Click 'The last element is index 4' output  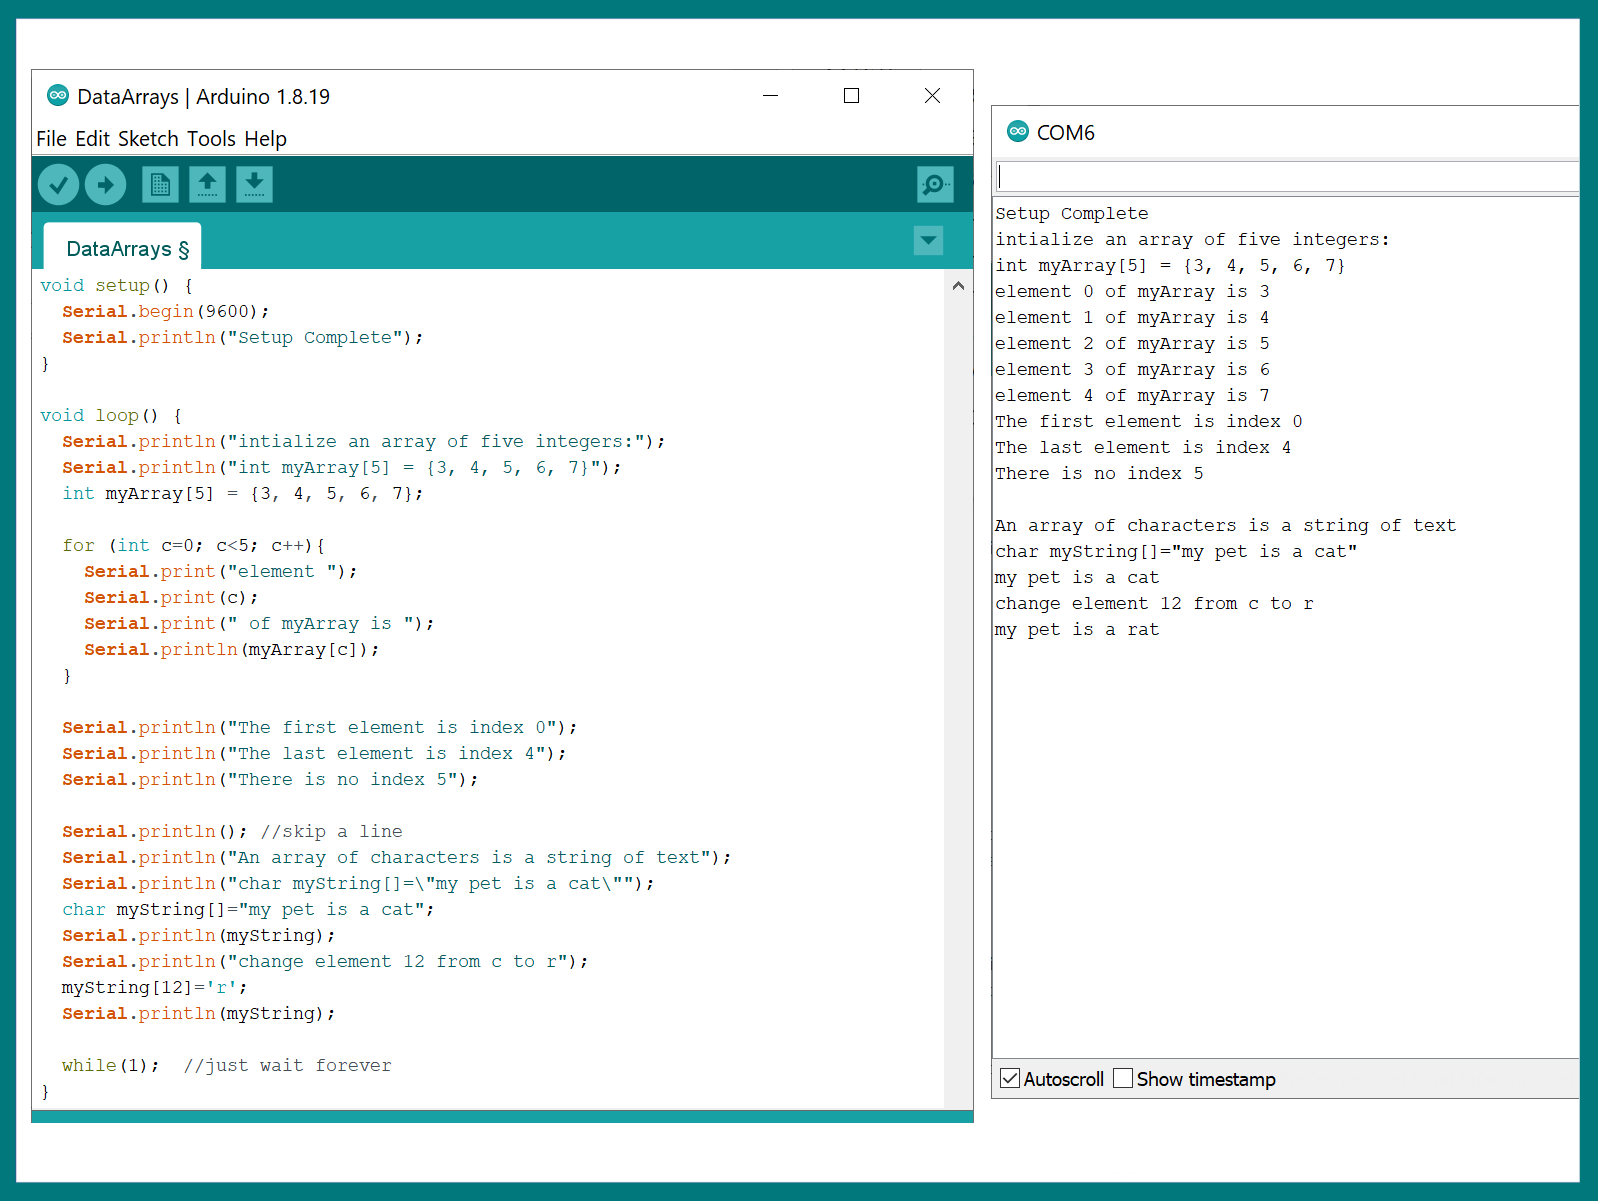tap(1143, 448)
